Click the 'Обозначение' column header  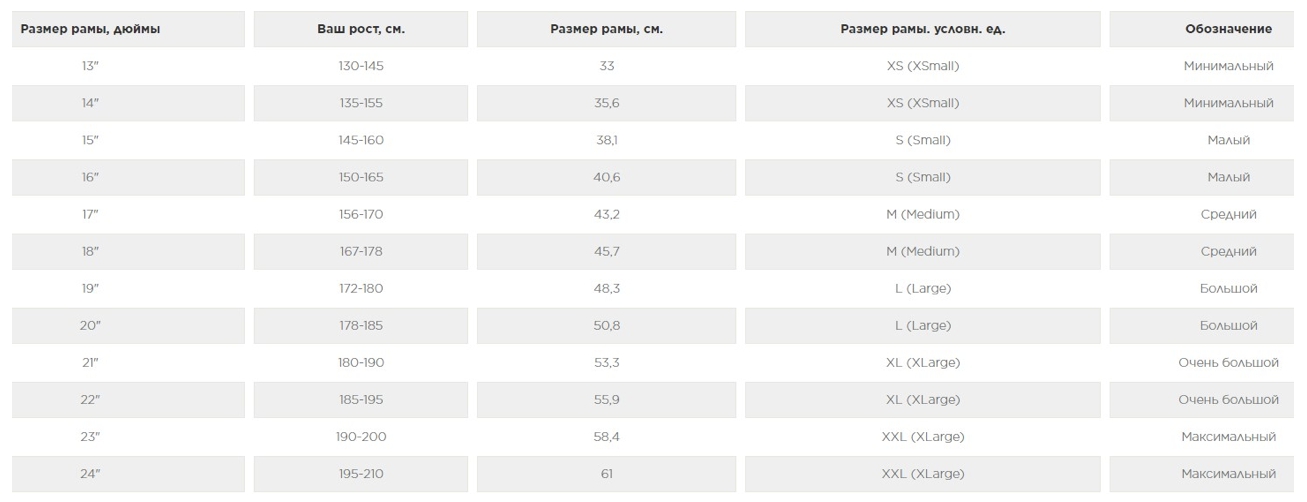click(1228, 29)
